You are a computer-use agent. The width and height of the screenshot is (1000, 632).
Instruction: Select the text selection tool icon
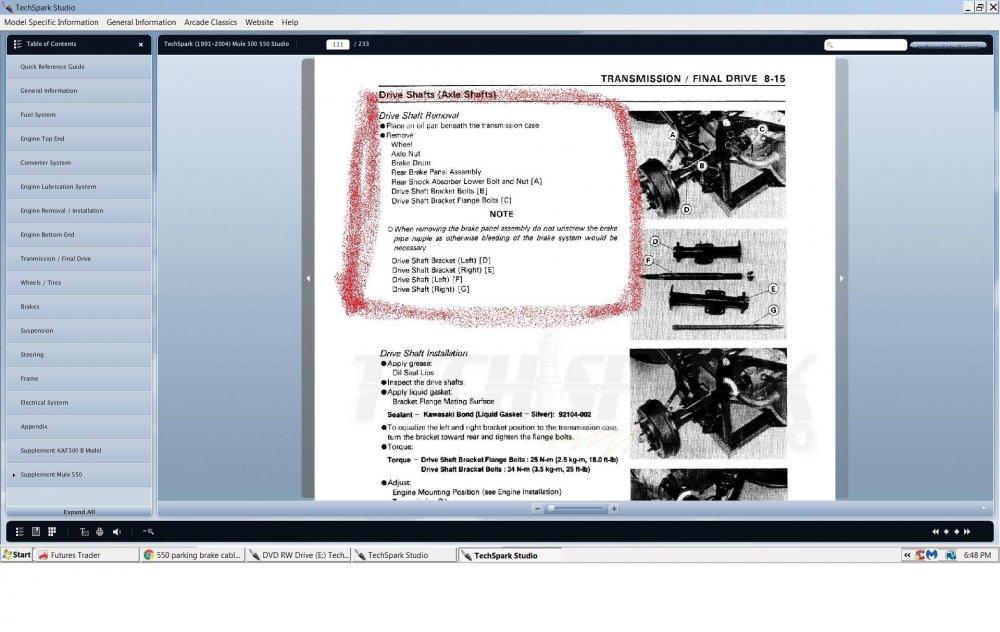click(x=84, y=532)
